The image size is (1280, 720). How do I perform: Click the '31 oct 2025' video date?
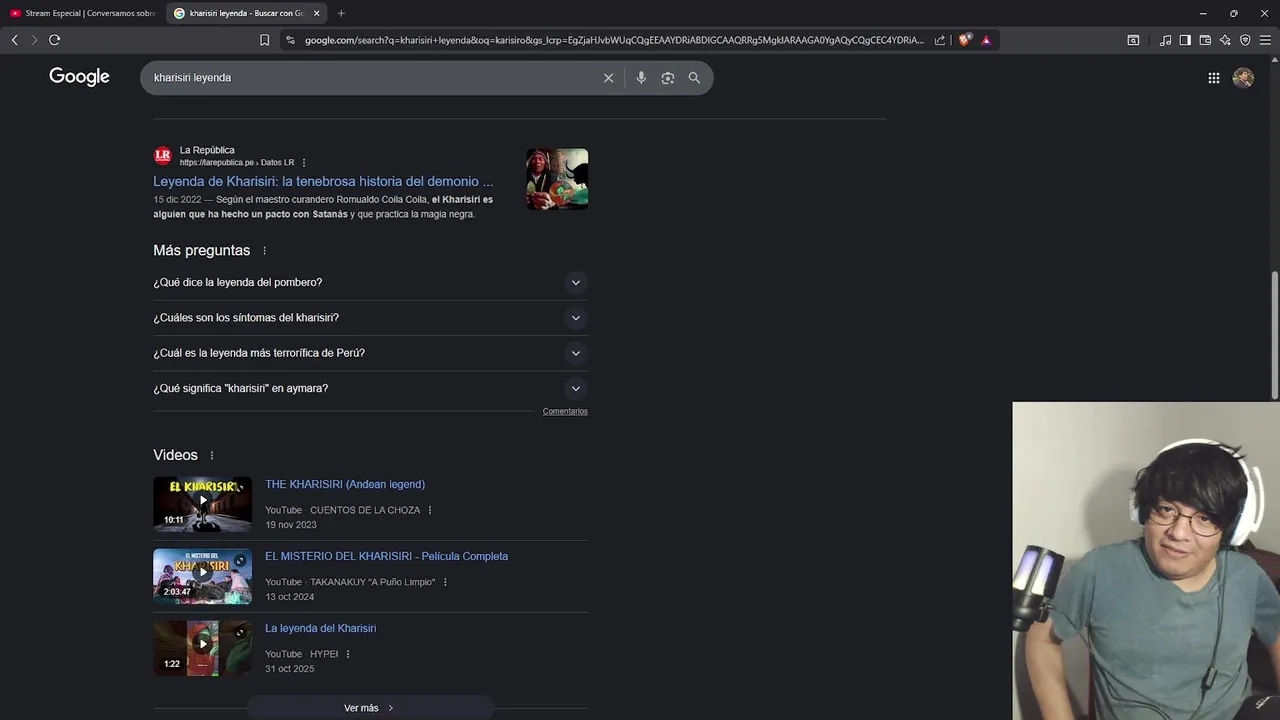[x=290, y=669]
